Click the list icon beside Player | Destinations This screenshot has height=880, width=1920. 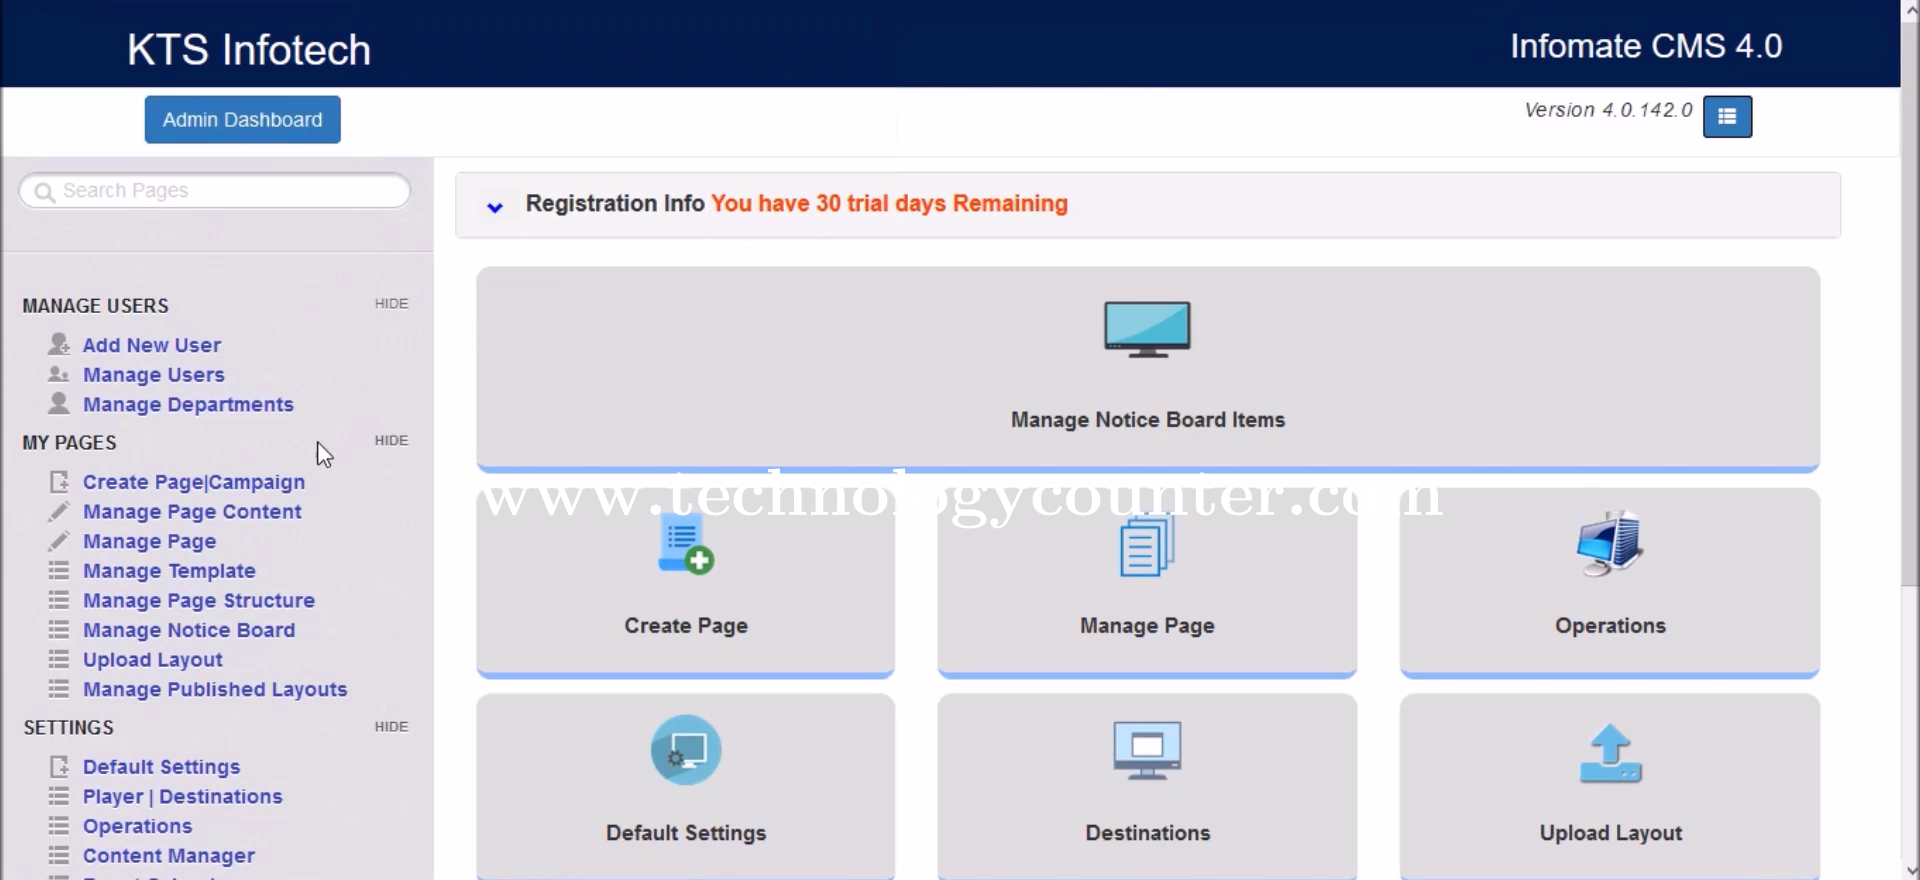click(59, 796)
